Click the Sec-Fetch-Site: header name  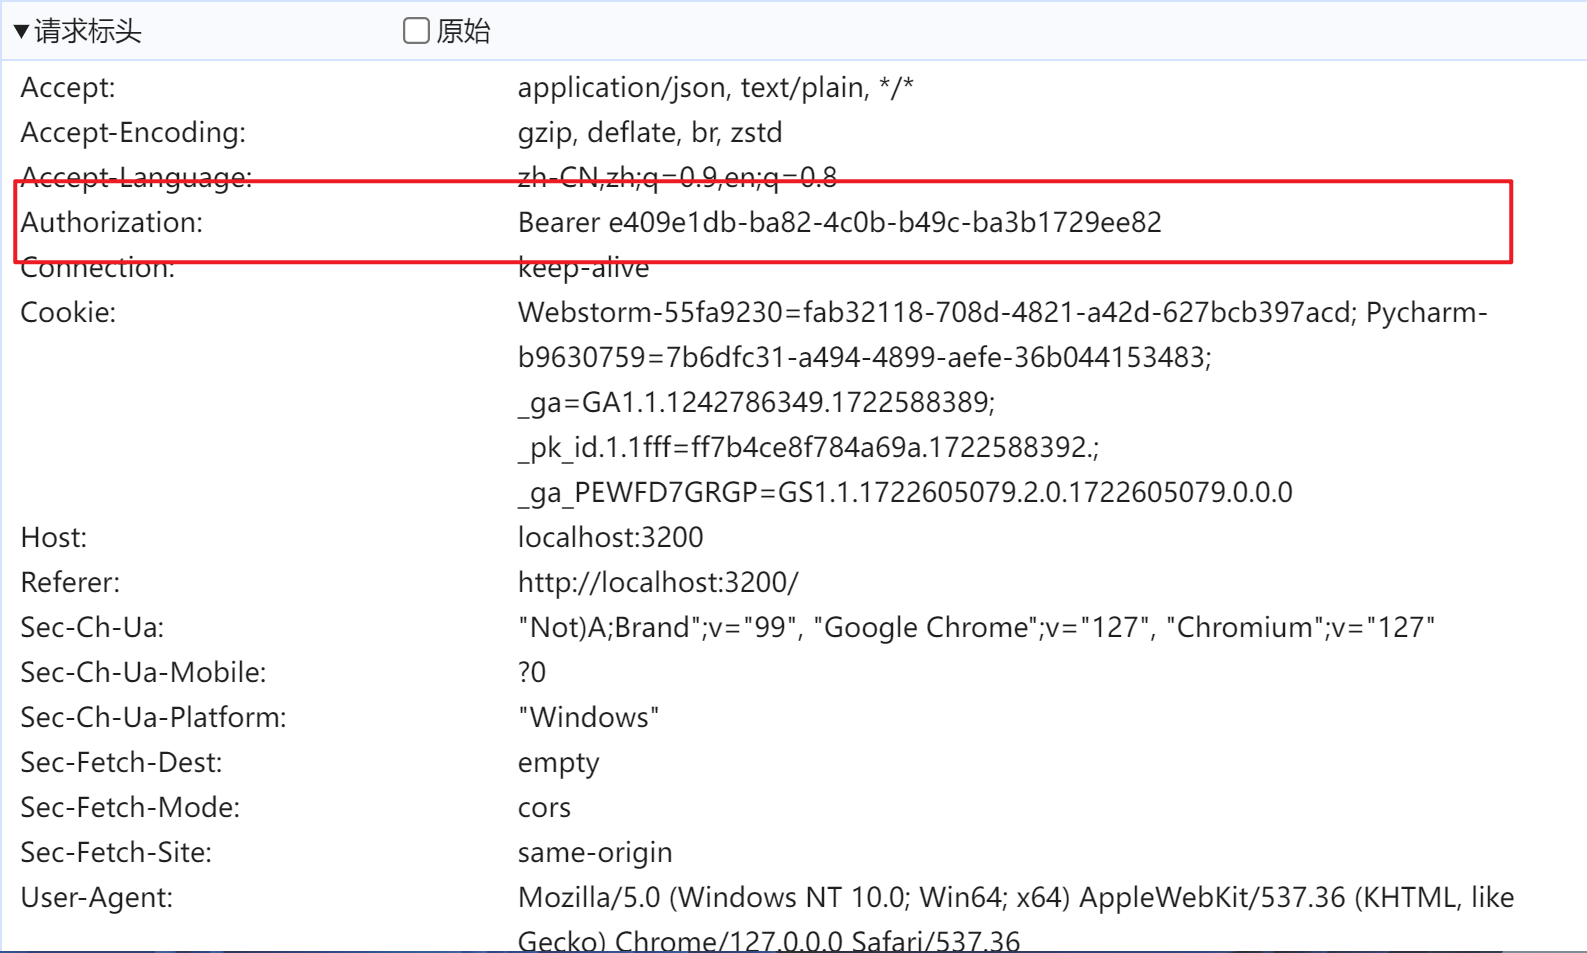pyautogui.click(x=116, y=853)
